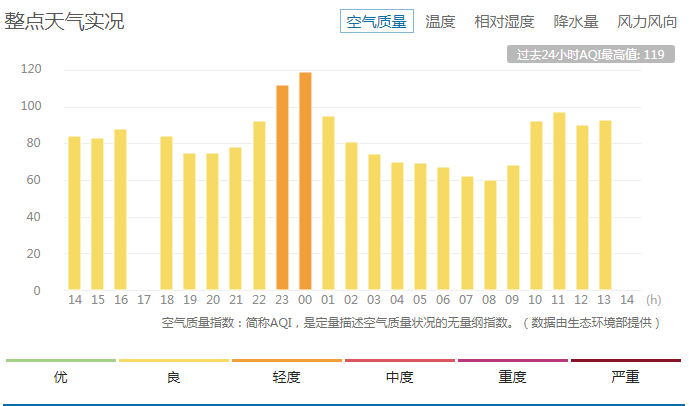Select the bar for hour 18
Viewport: 689px width, 406px height.
point(166,213)
